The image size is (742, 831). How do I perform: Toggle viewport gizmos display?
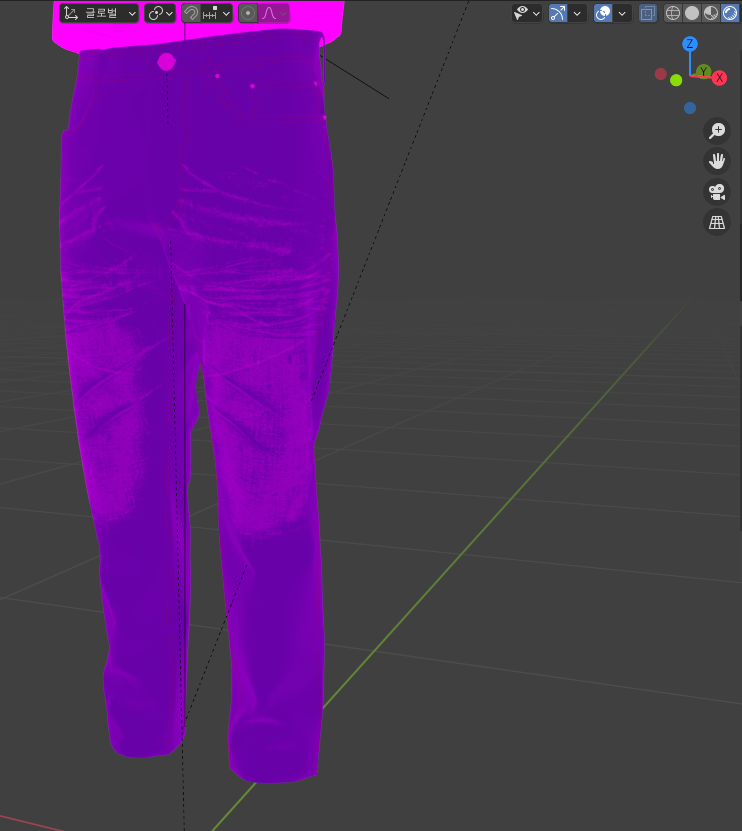[x=558, y=13]
